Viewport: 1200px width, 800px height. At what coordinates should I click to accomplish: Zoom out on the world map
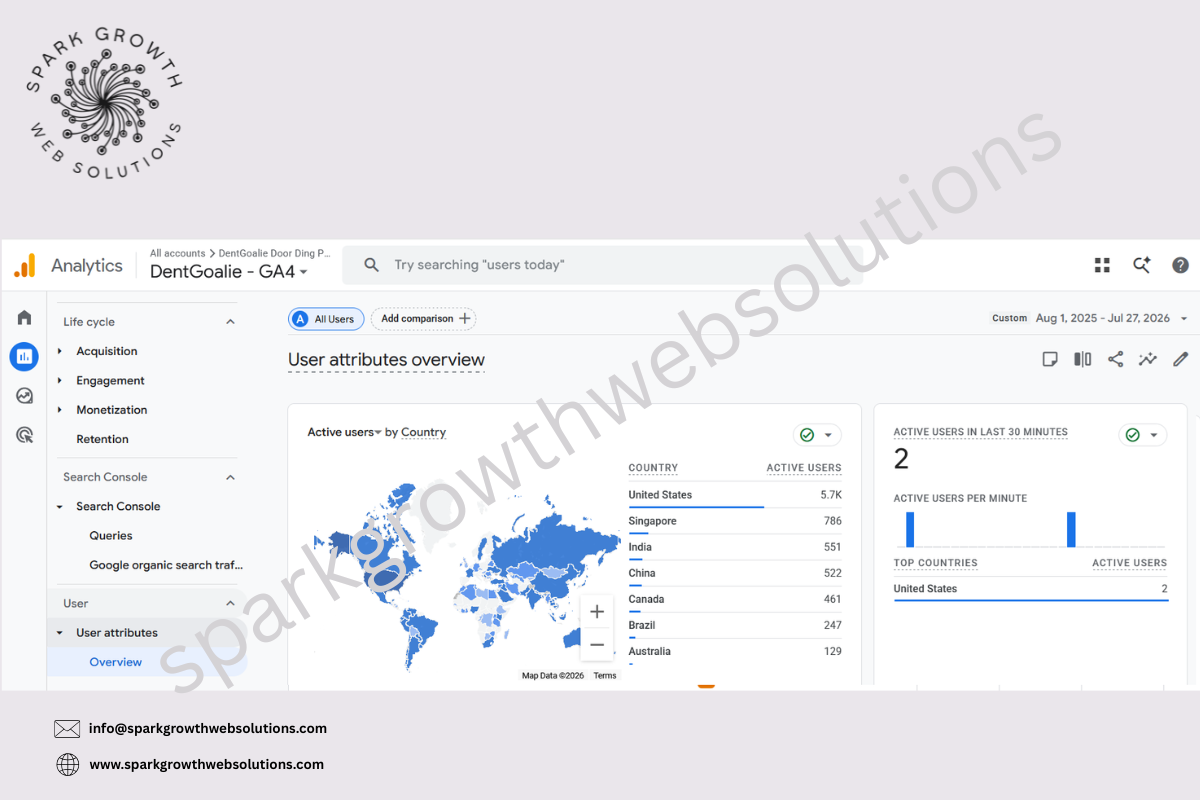(597, 644)
